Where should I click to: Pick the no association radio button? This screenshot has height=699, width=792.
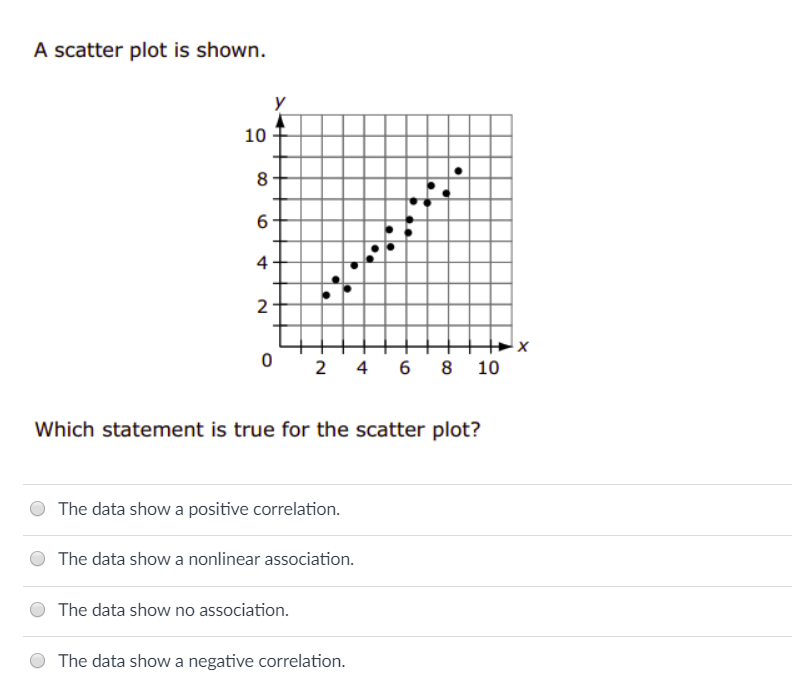point(39,609)
